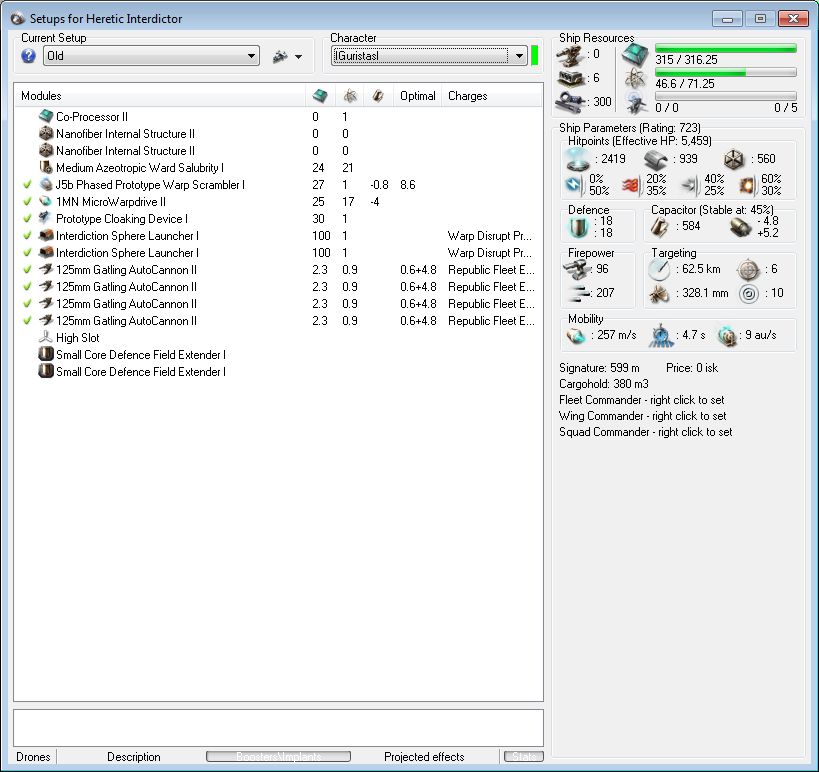Open the Stats tab
Viewport: 819px width, 772px height.
(x=524, y=756)
